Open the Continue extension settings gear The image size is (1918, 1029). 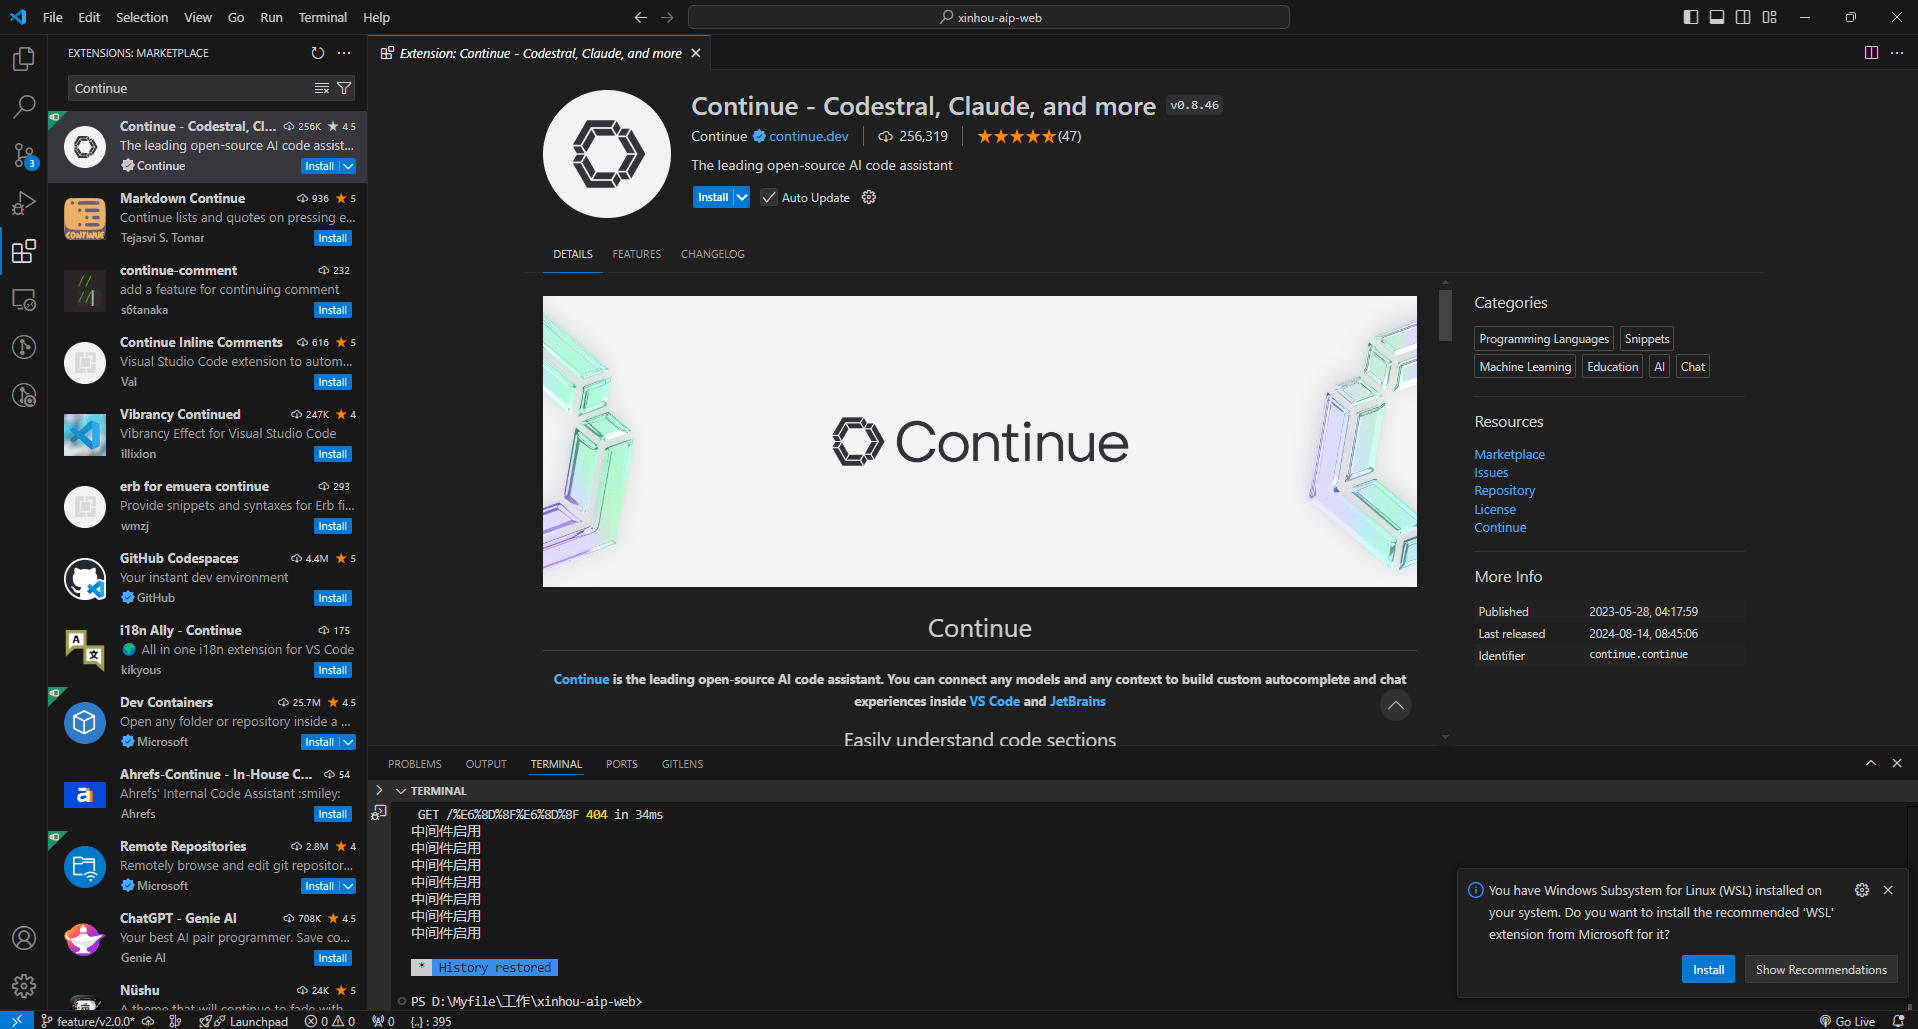(x=869, y=198)
